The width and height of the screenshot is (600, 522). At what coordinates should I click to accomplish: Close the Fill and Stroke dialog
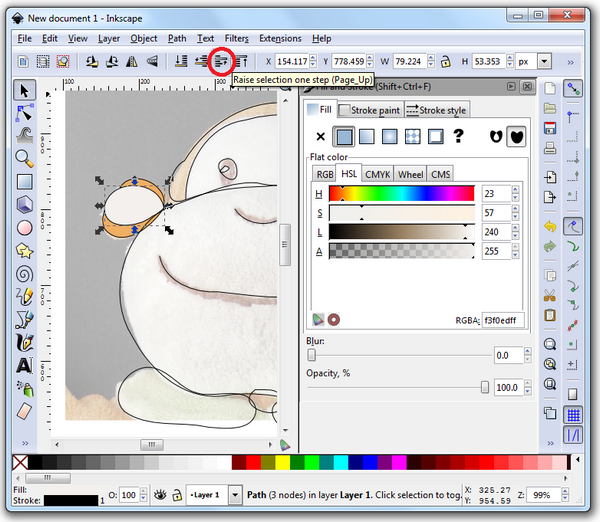pos(527,86)
